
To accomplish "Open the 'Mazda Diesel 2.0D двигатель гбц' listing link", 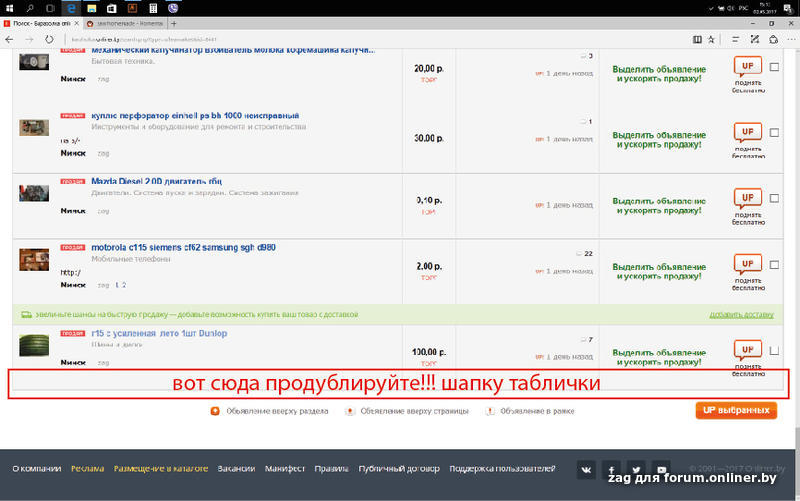I will (159, 181).
